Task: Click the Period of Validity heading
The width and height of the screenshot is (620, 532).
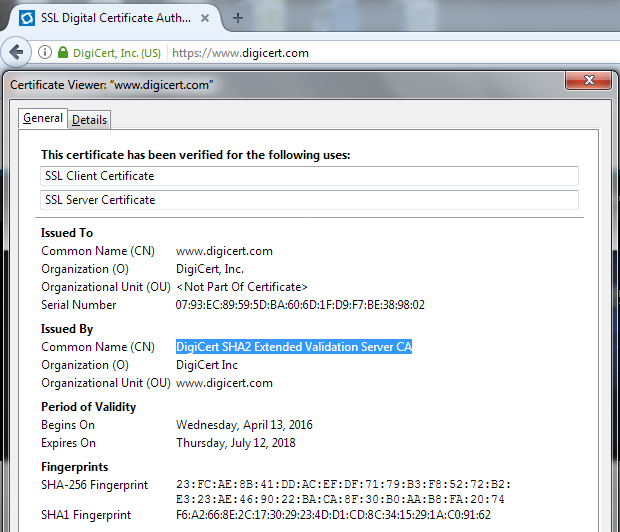Action: coord(89,407)
